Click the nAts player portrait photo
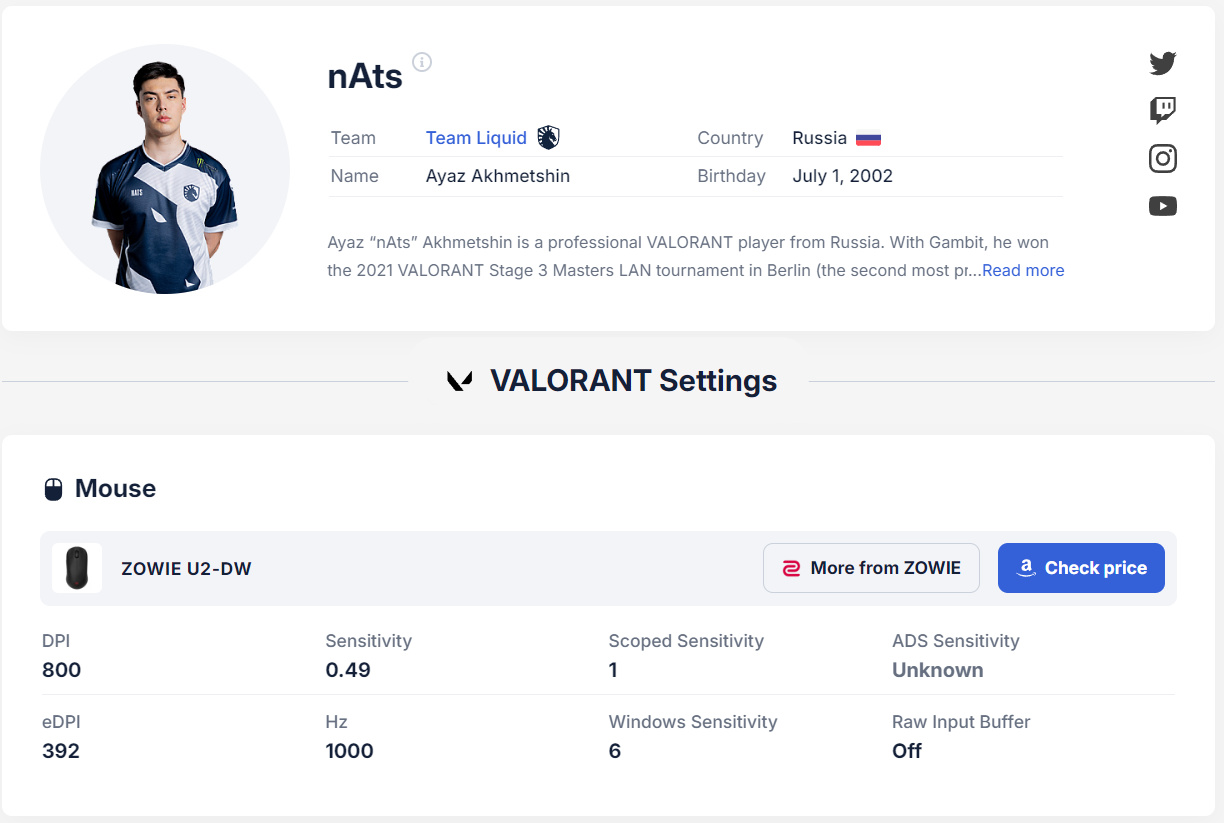1224x823 pixels. tap(165, 169)
